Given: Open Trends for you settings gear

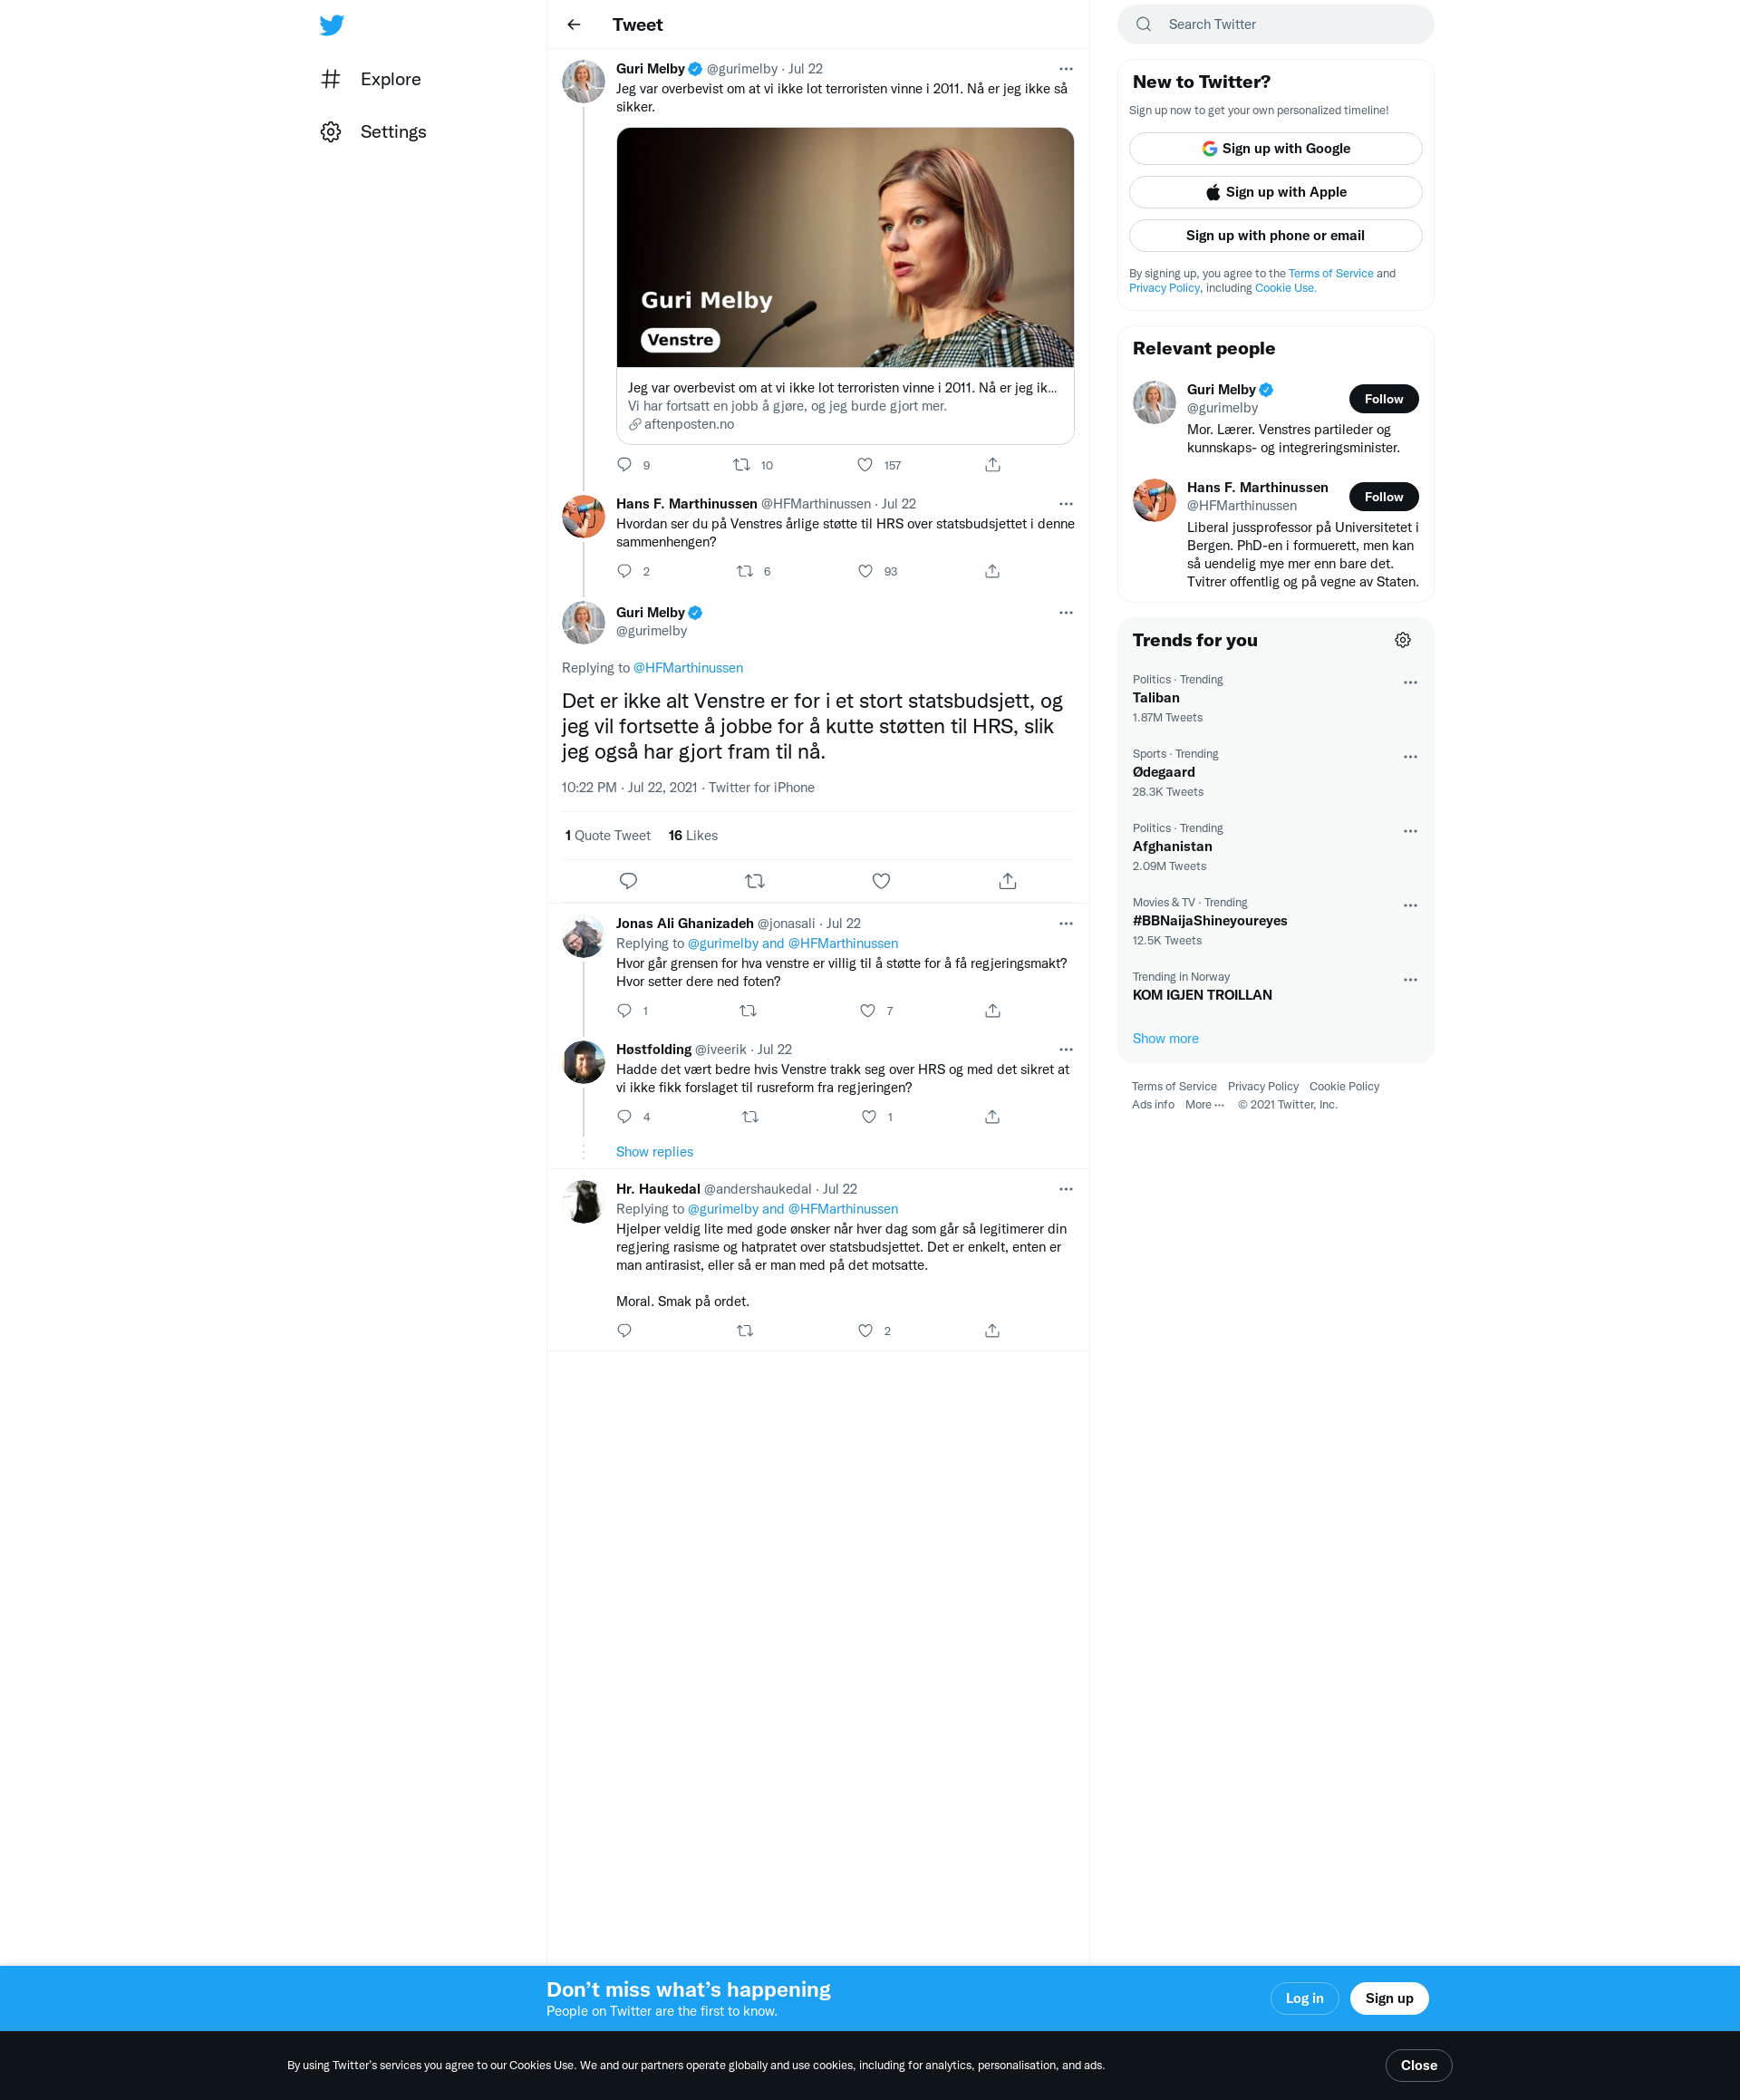Looking at the screenshot, I should click(x=1403, y=640).
